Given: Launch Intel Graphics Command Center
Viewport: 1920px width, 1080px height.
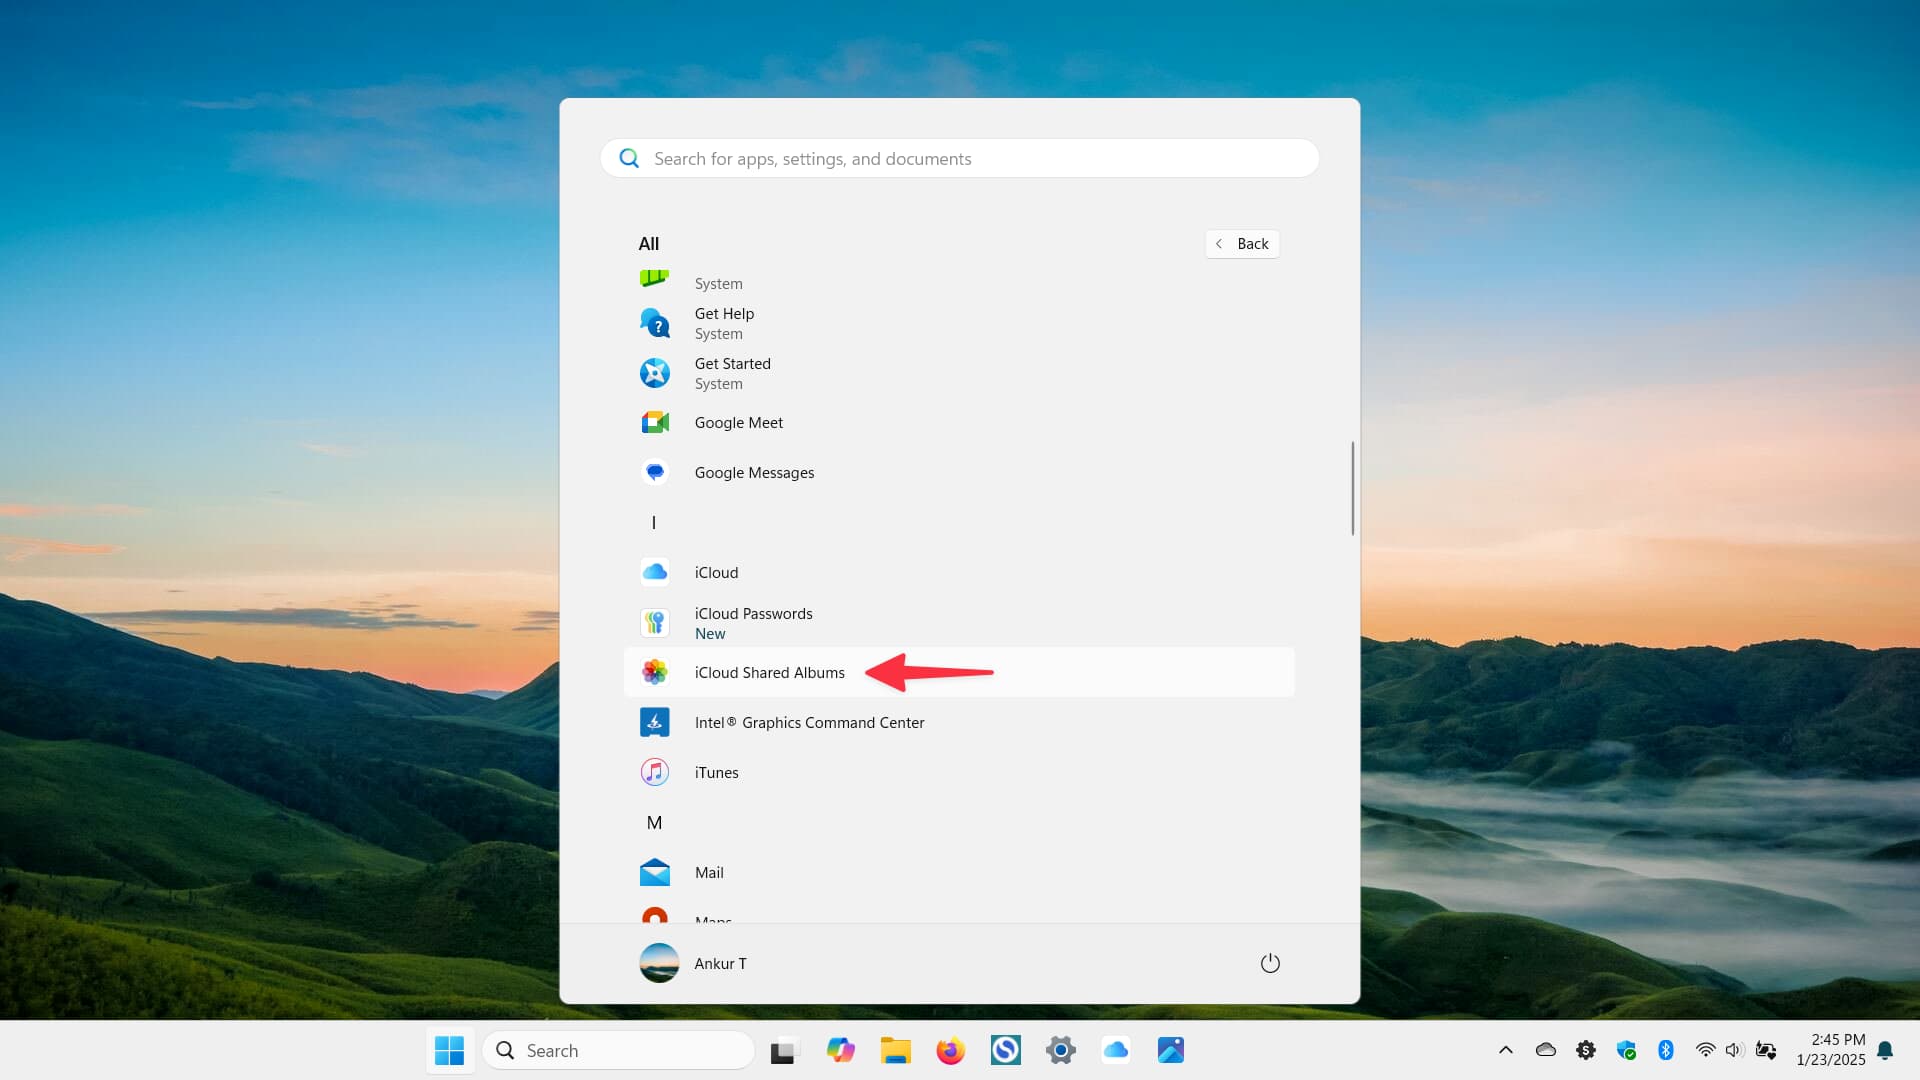Looking at the screenshot, I should click(958, 722).
